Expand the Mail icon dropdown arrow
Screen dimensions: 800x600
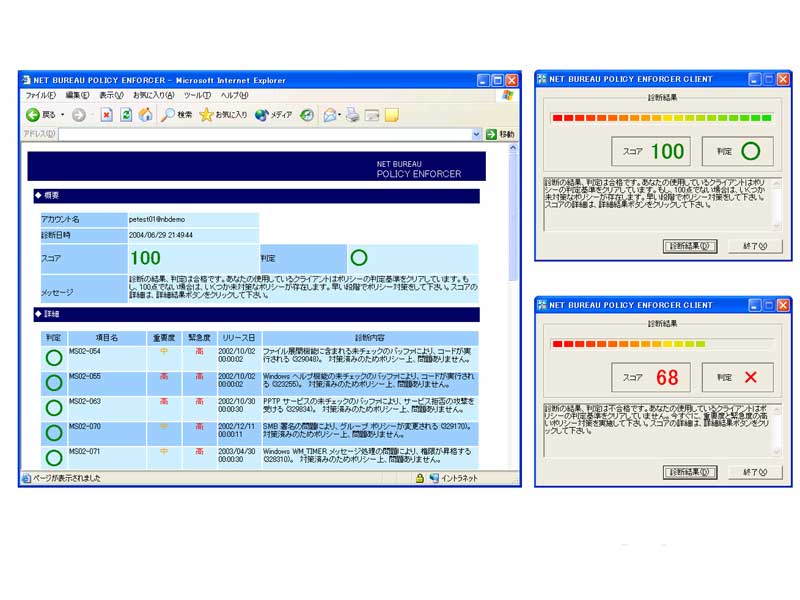click(340, 115)
